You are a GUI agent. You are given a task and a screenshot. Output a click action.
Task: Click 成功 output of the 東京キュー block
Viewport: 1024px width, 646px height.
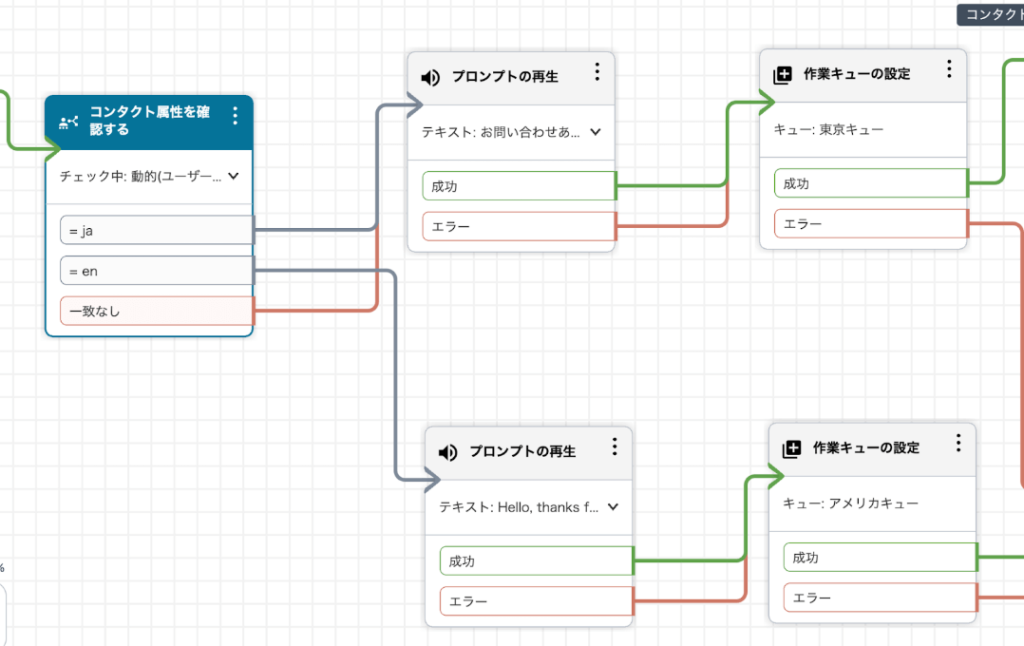(870, 184)
